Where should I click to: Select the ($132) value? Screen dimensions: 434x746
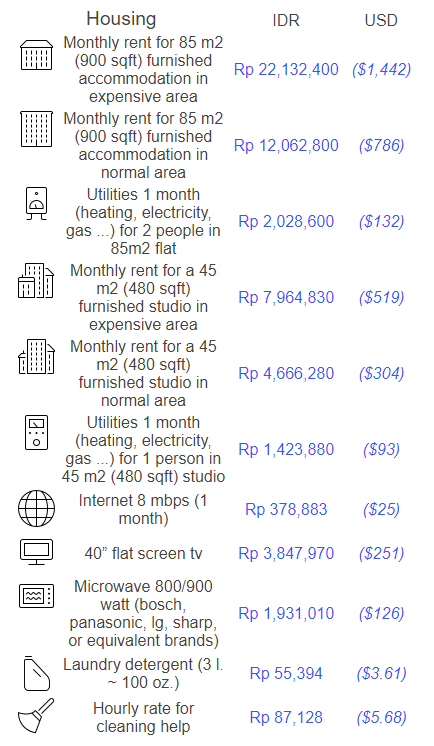click(x=381, y=221)
